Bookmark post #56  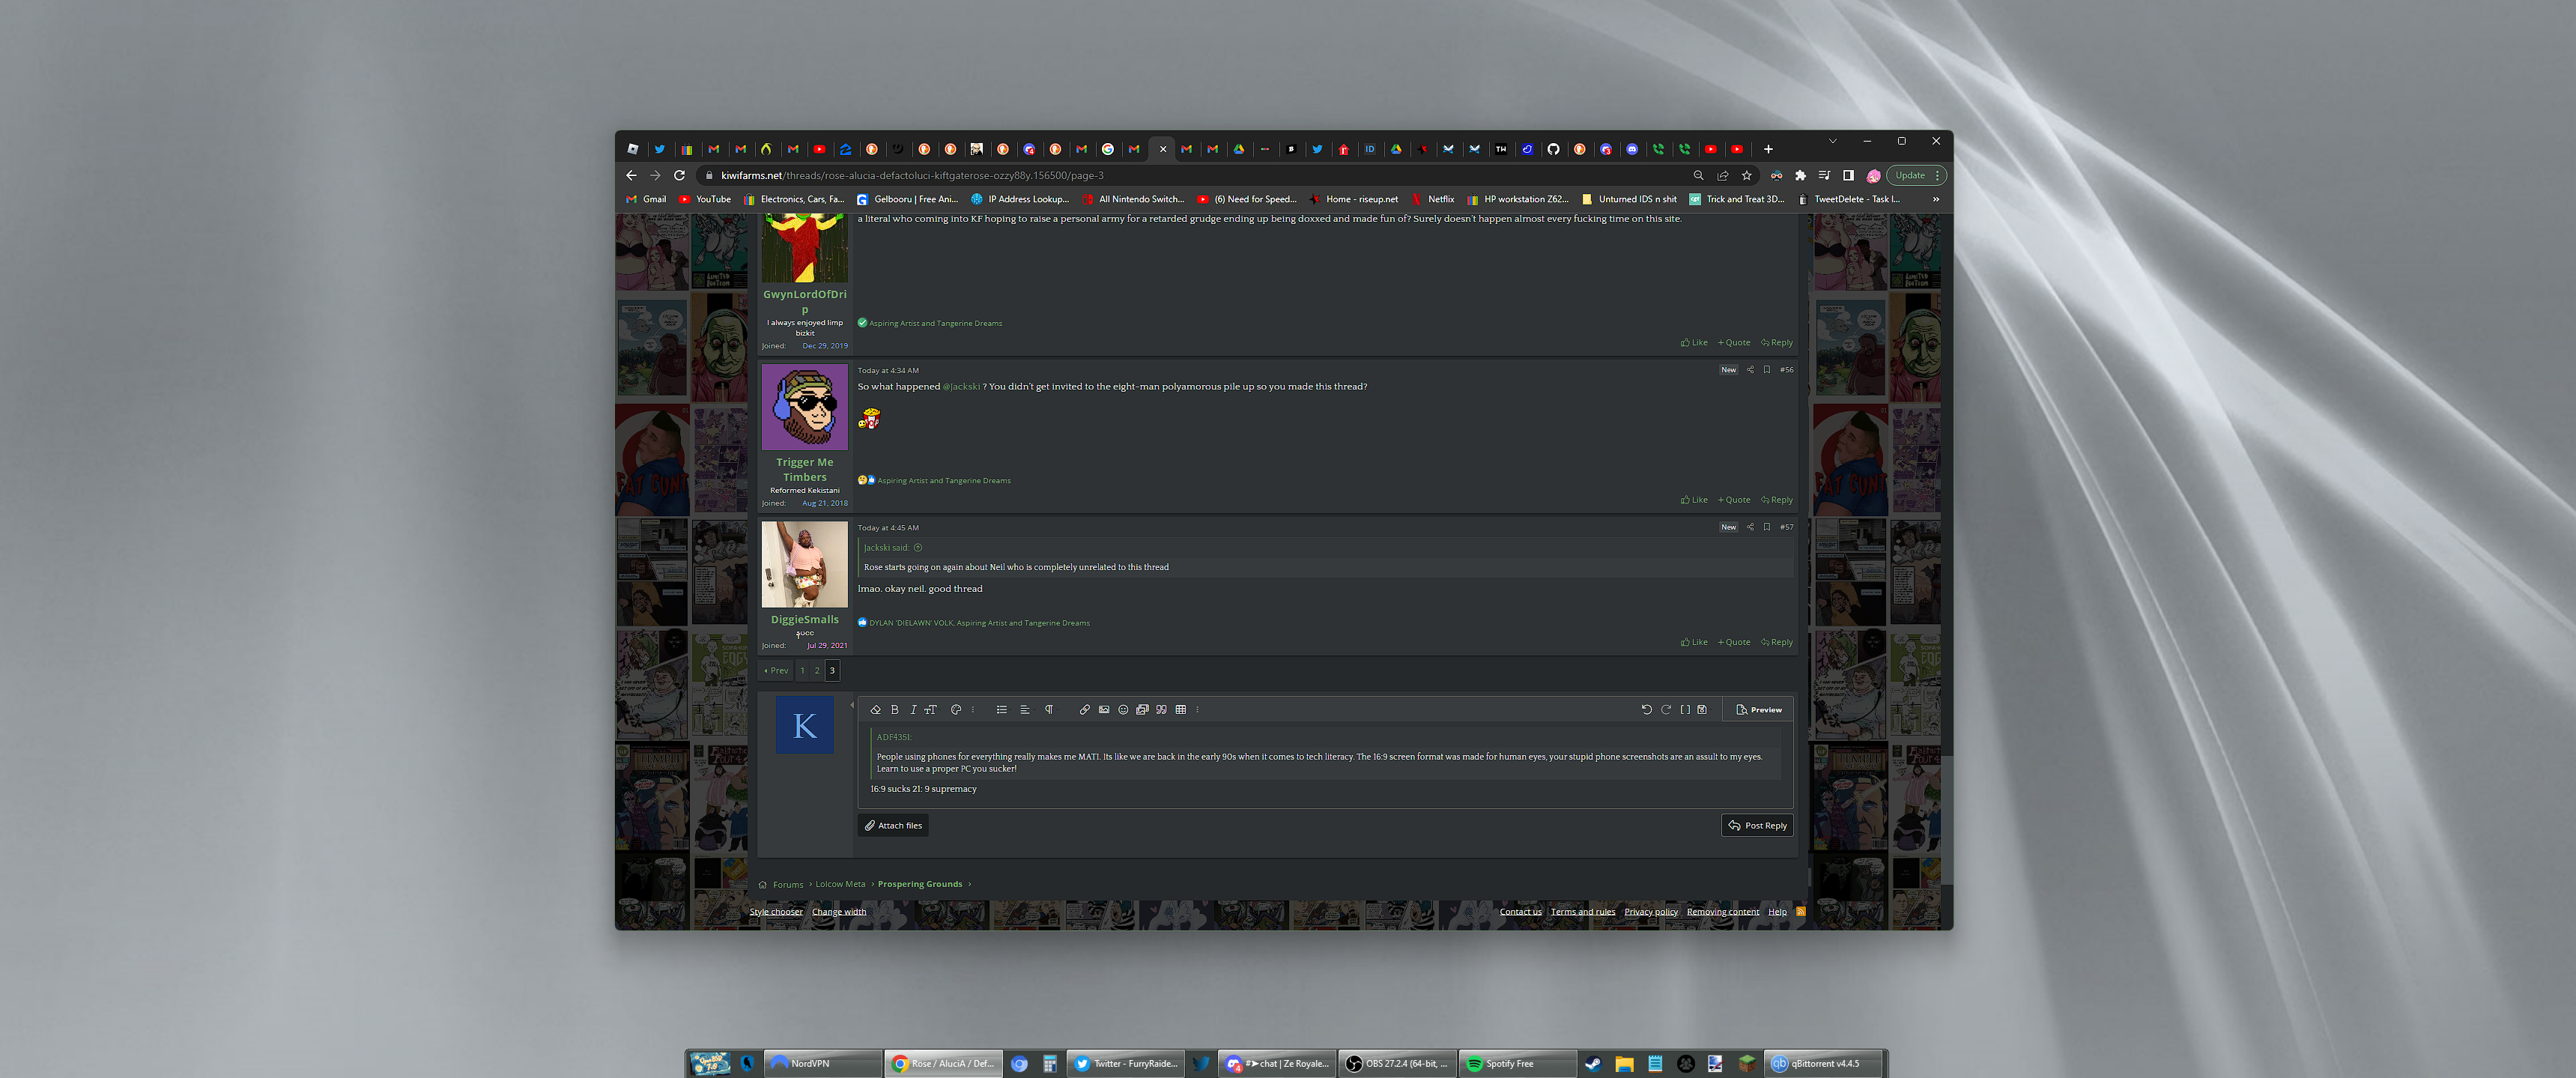coord(1767,370)
